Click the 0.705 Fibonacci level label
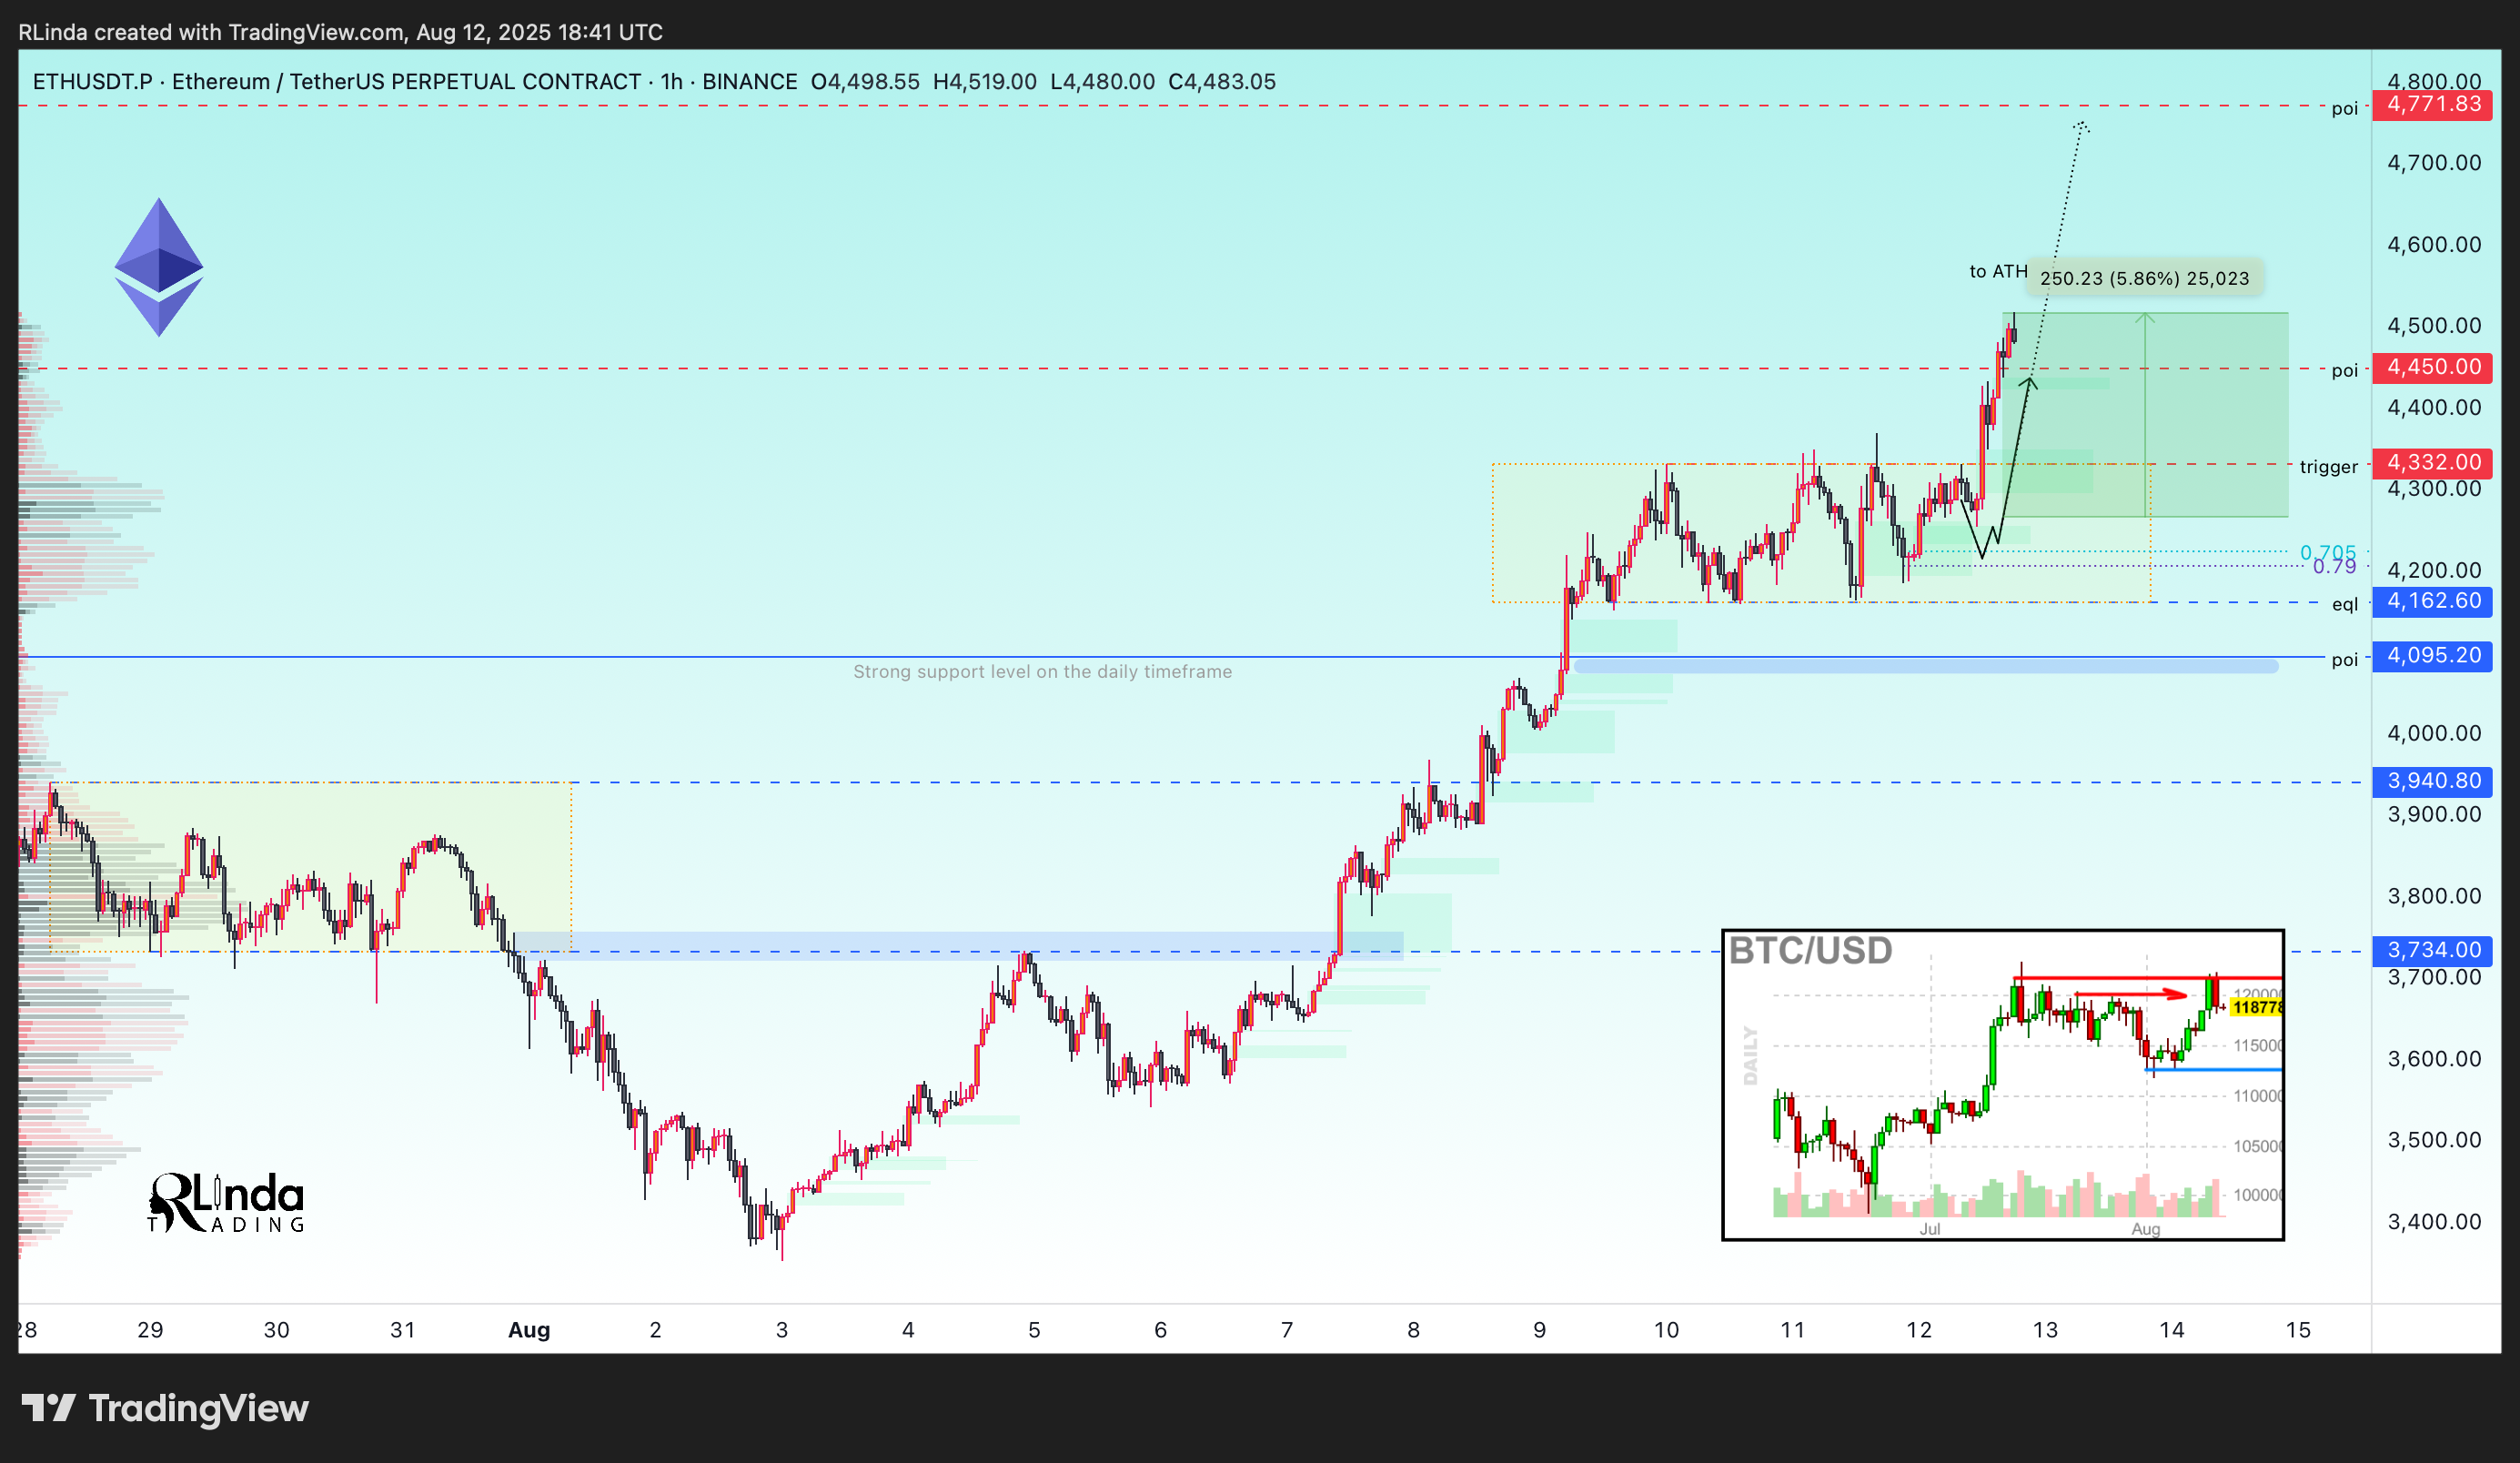This screenshot has width=2520, height=1463. [x=2327, y=552]
